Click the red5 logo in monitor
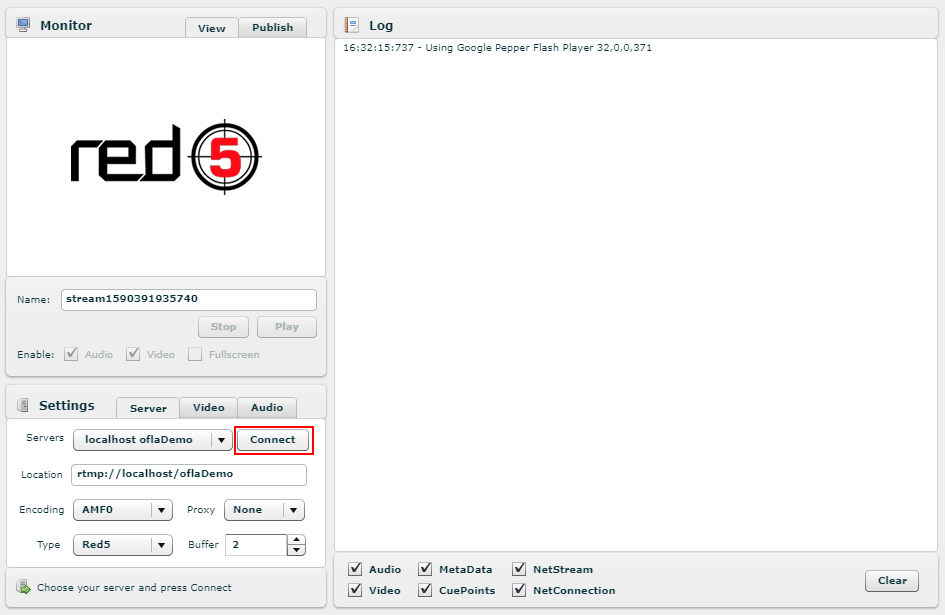Screen dimensions: 945x615 coord(166,157)
